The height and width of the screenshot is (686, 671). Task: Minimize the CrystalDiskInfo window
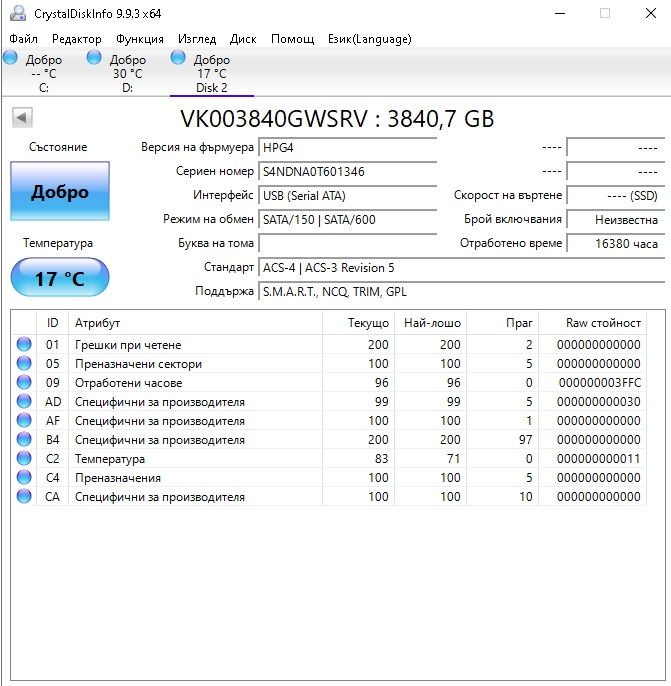560,14
